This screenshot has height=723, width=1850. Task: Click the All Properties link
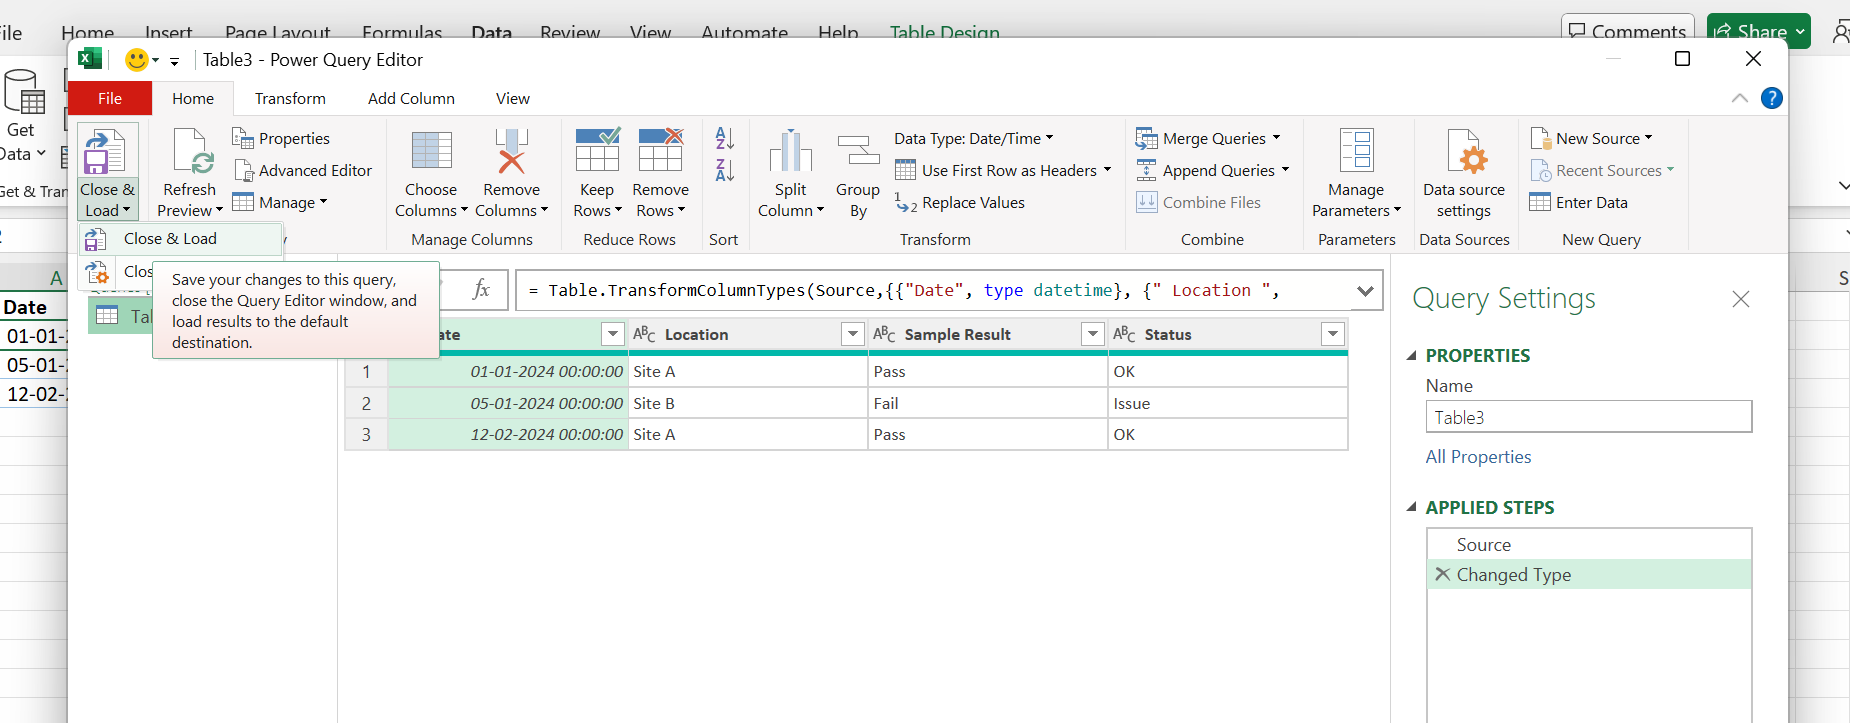coord(1478,457)
